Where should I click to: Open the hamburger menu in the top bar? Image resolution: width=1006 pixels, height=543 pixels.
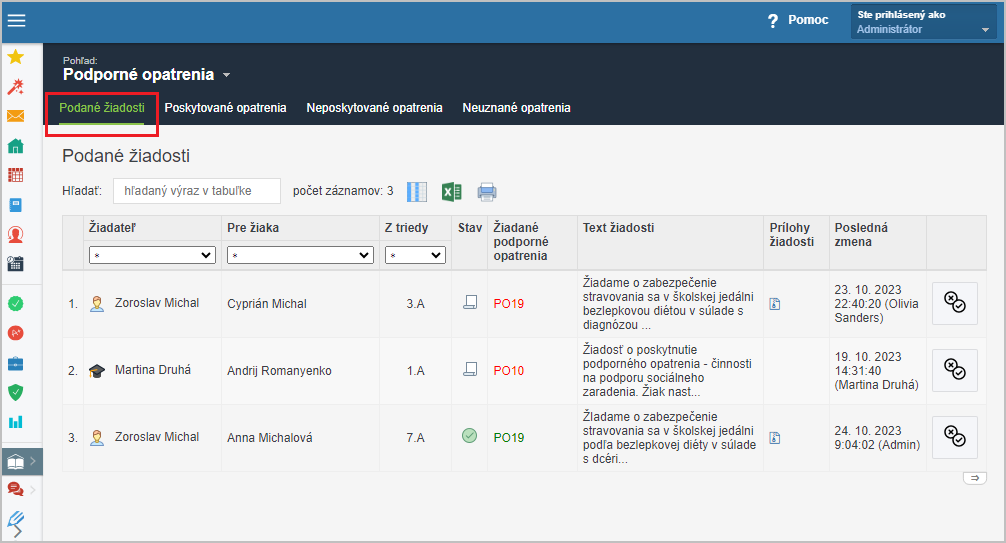[16, 21]
